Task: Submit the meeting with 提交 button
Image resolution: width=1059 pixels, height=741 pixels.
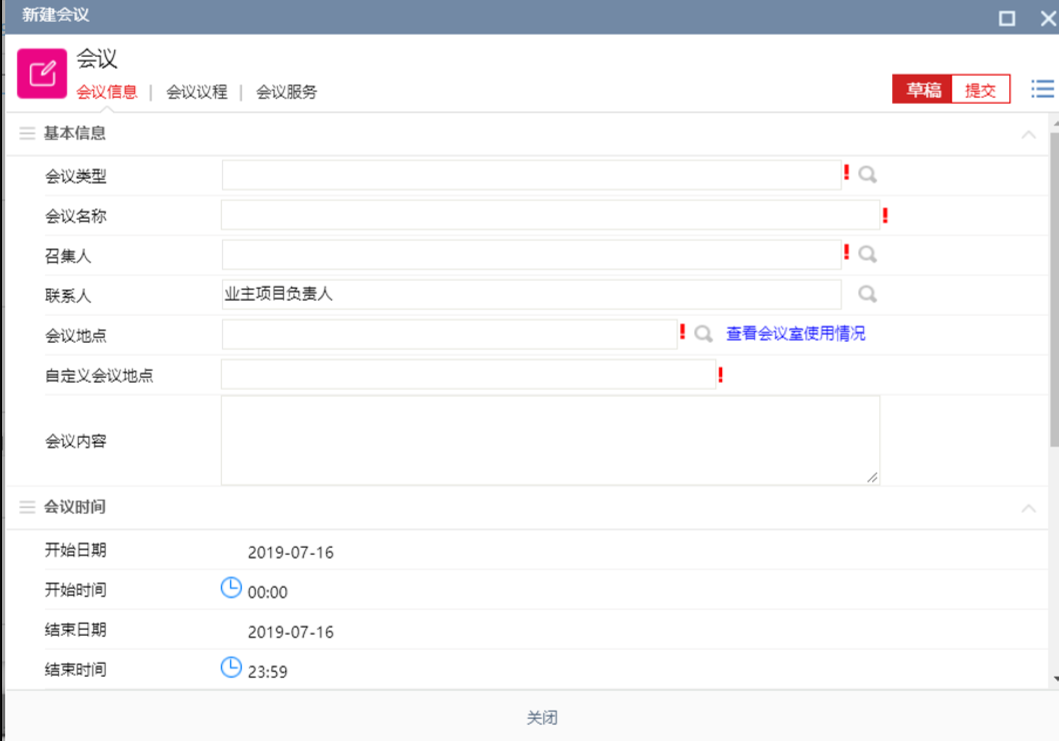Action: point(981,89)
